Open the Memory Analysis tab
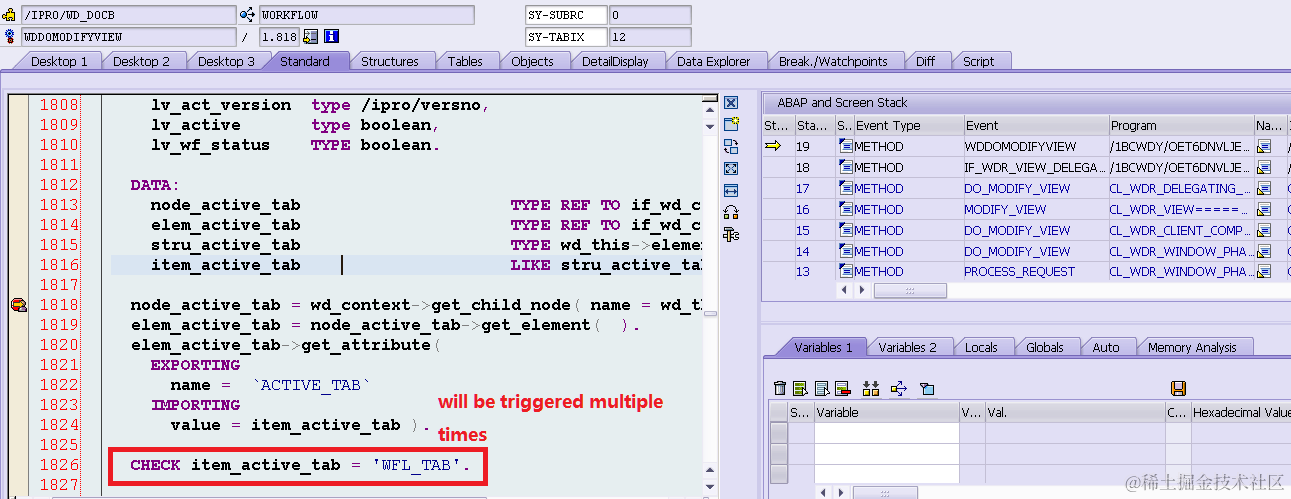Viewport: 1291px width, 499px height. [1192, 347]
